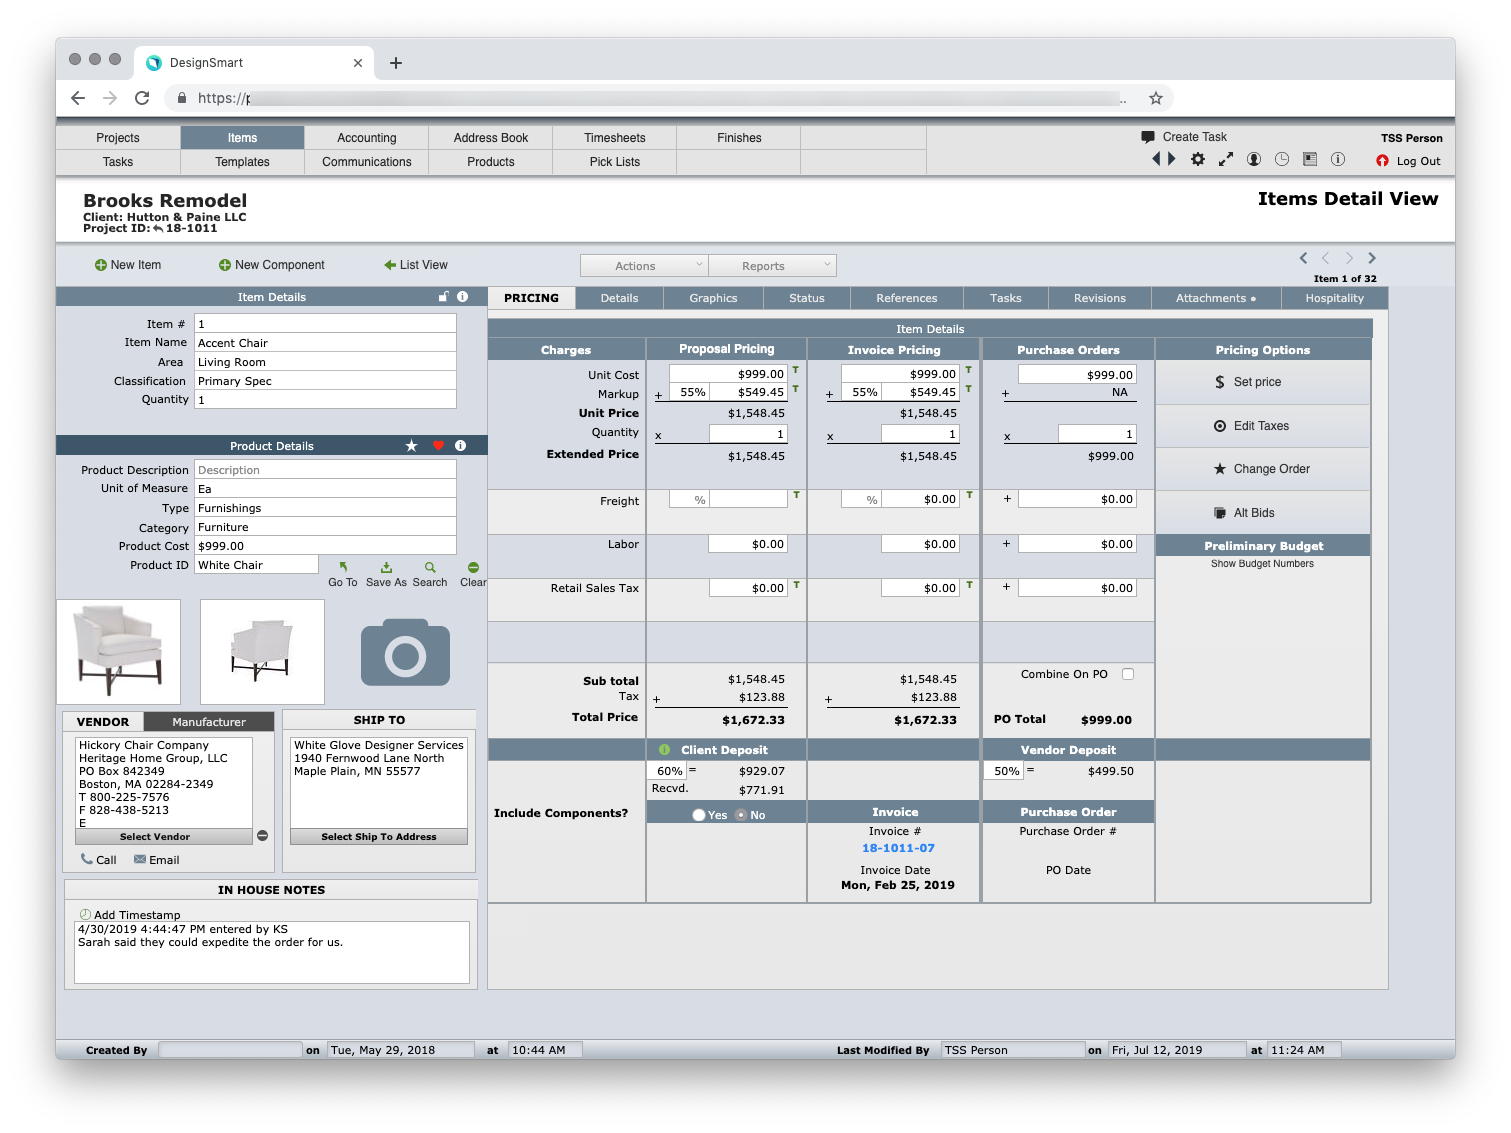Open the Attachments tab

1215,298
